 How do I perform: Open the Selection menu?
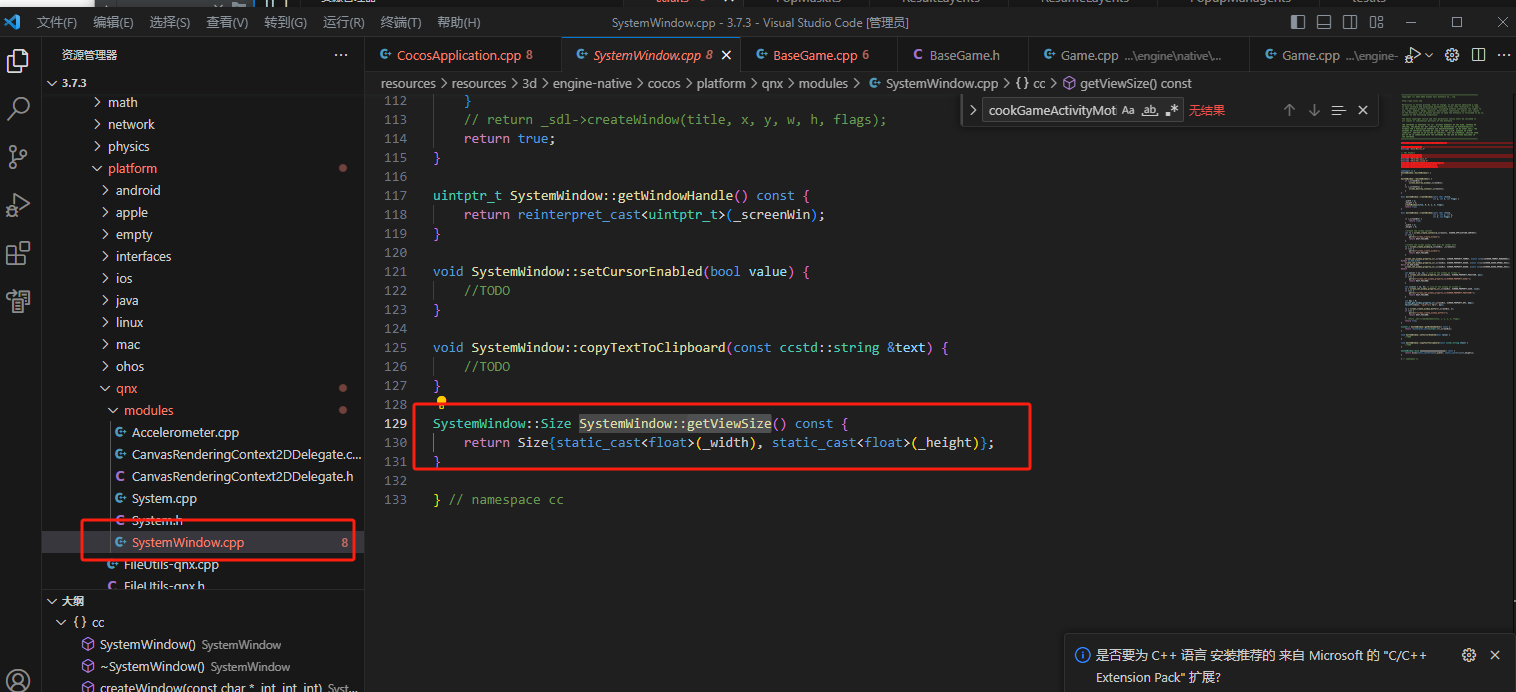pyautogui.click(x=170, y=22)
